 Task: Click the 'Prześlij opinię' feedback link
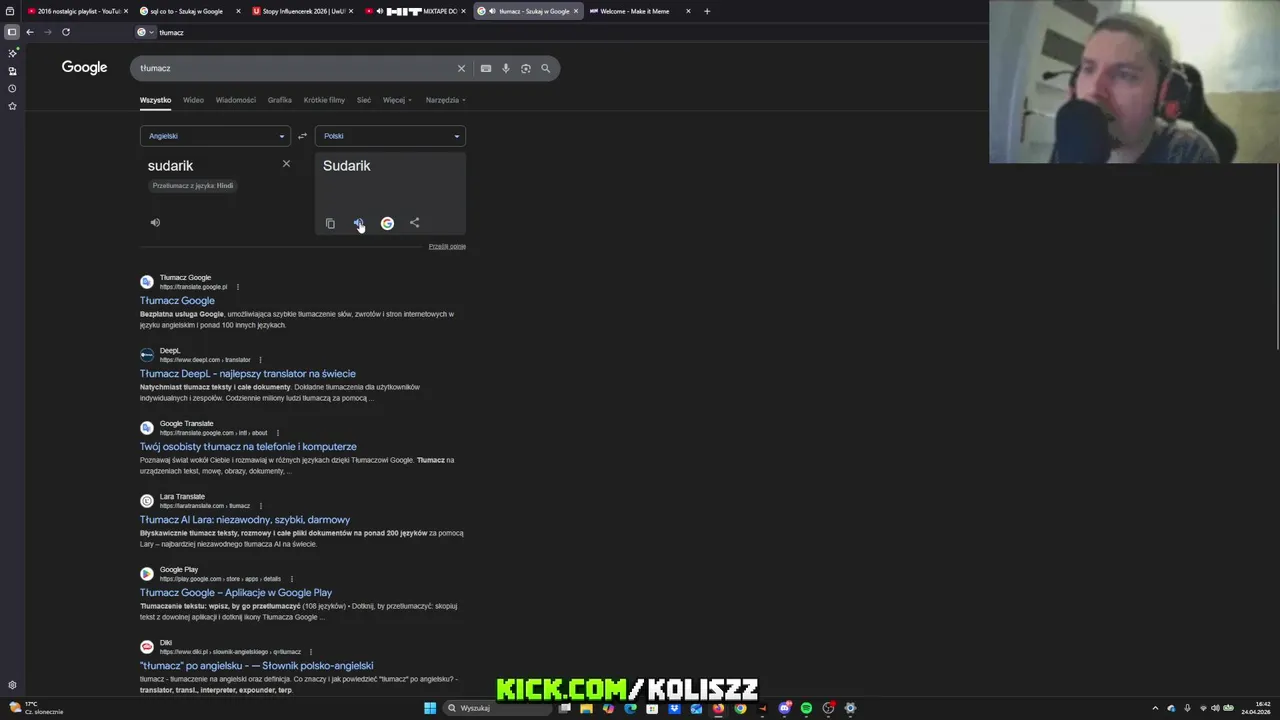tap(447, 246)
